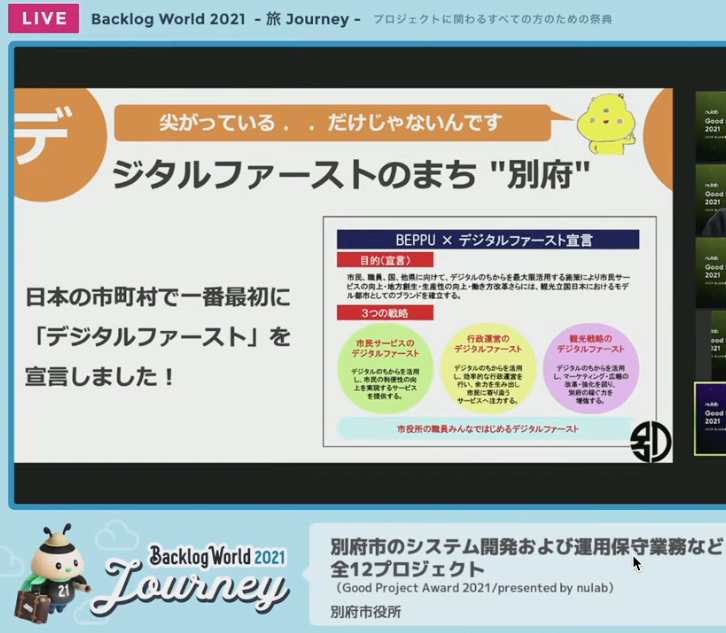Click the line 日本の市町村で一番最初に

click(x=157, y=297)
